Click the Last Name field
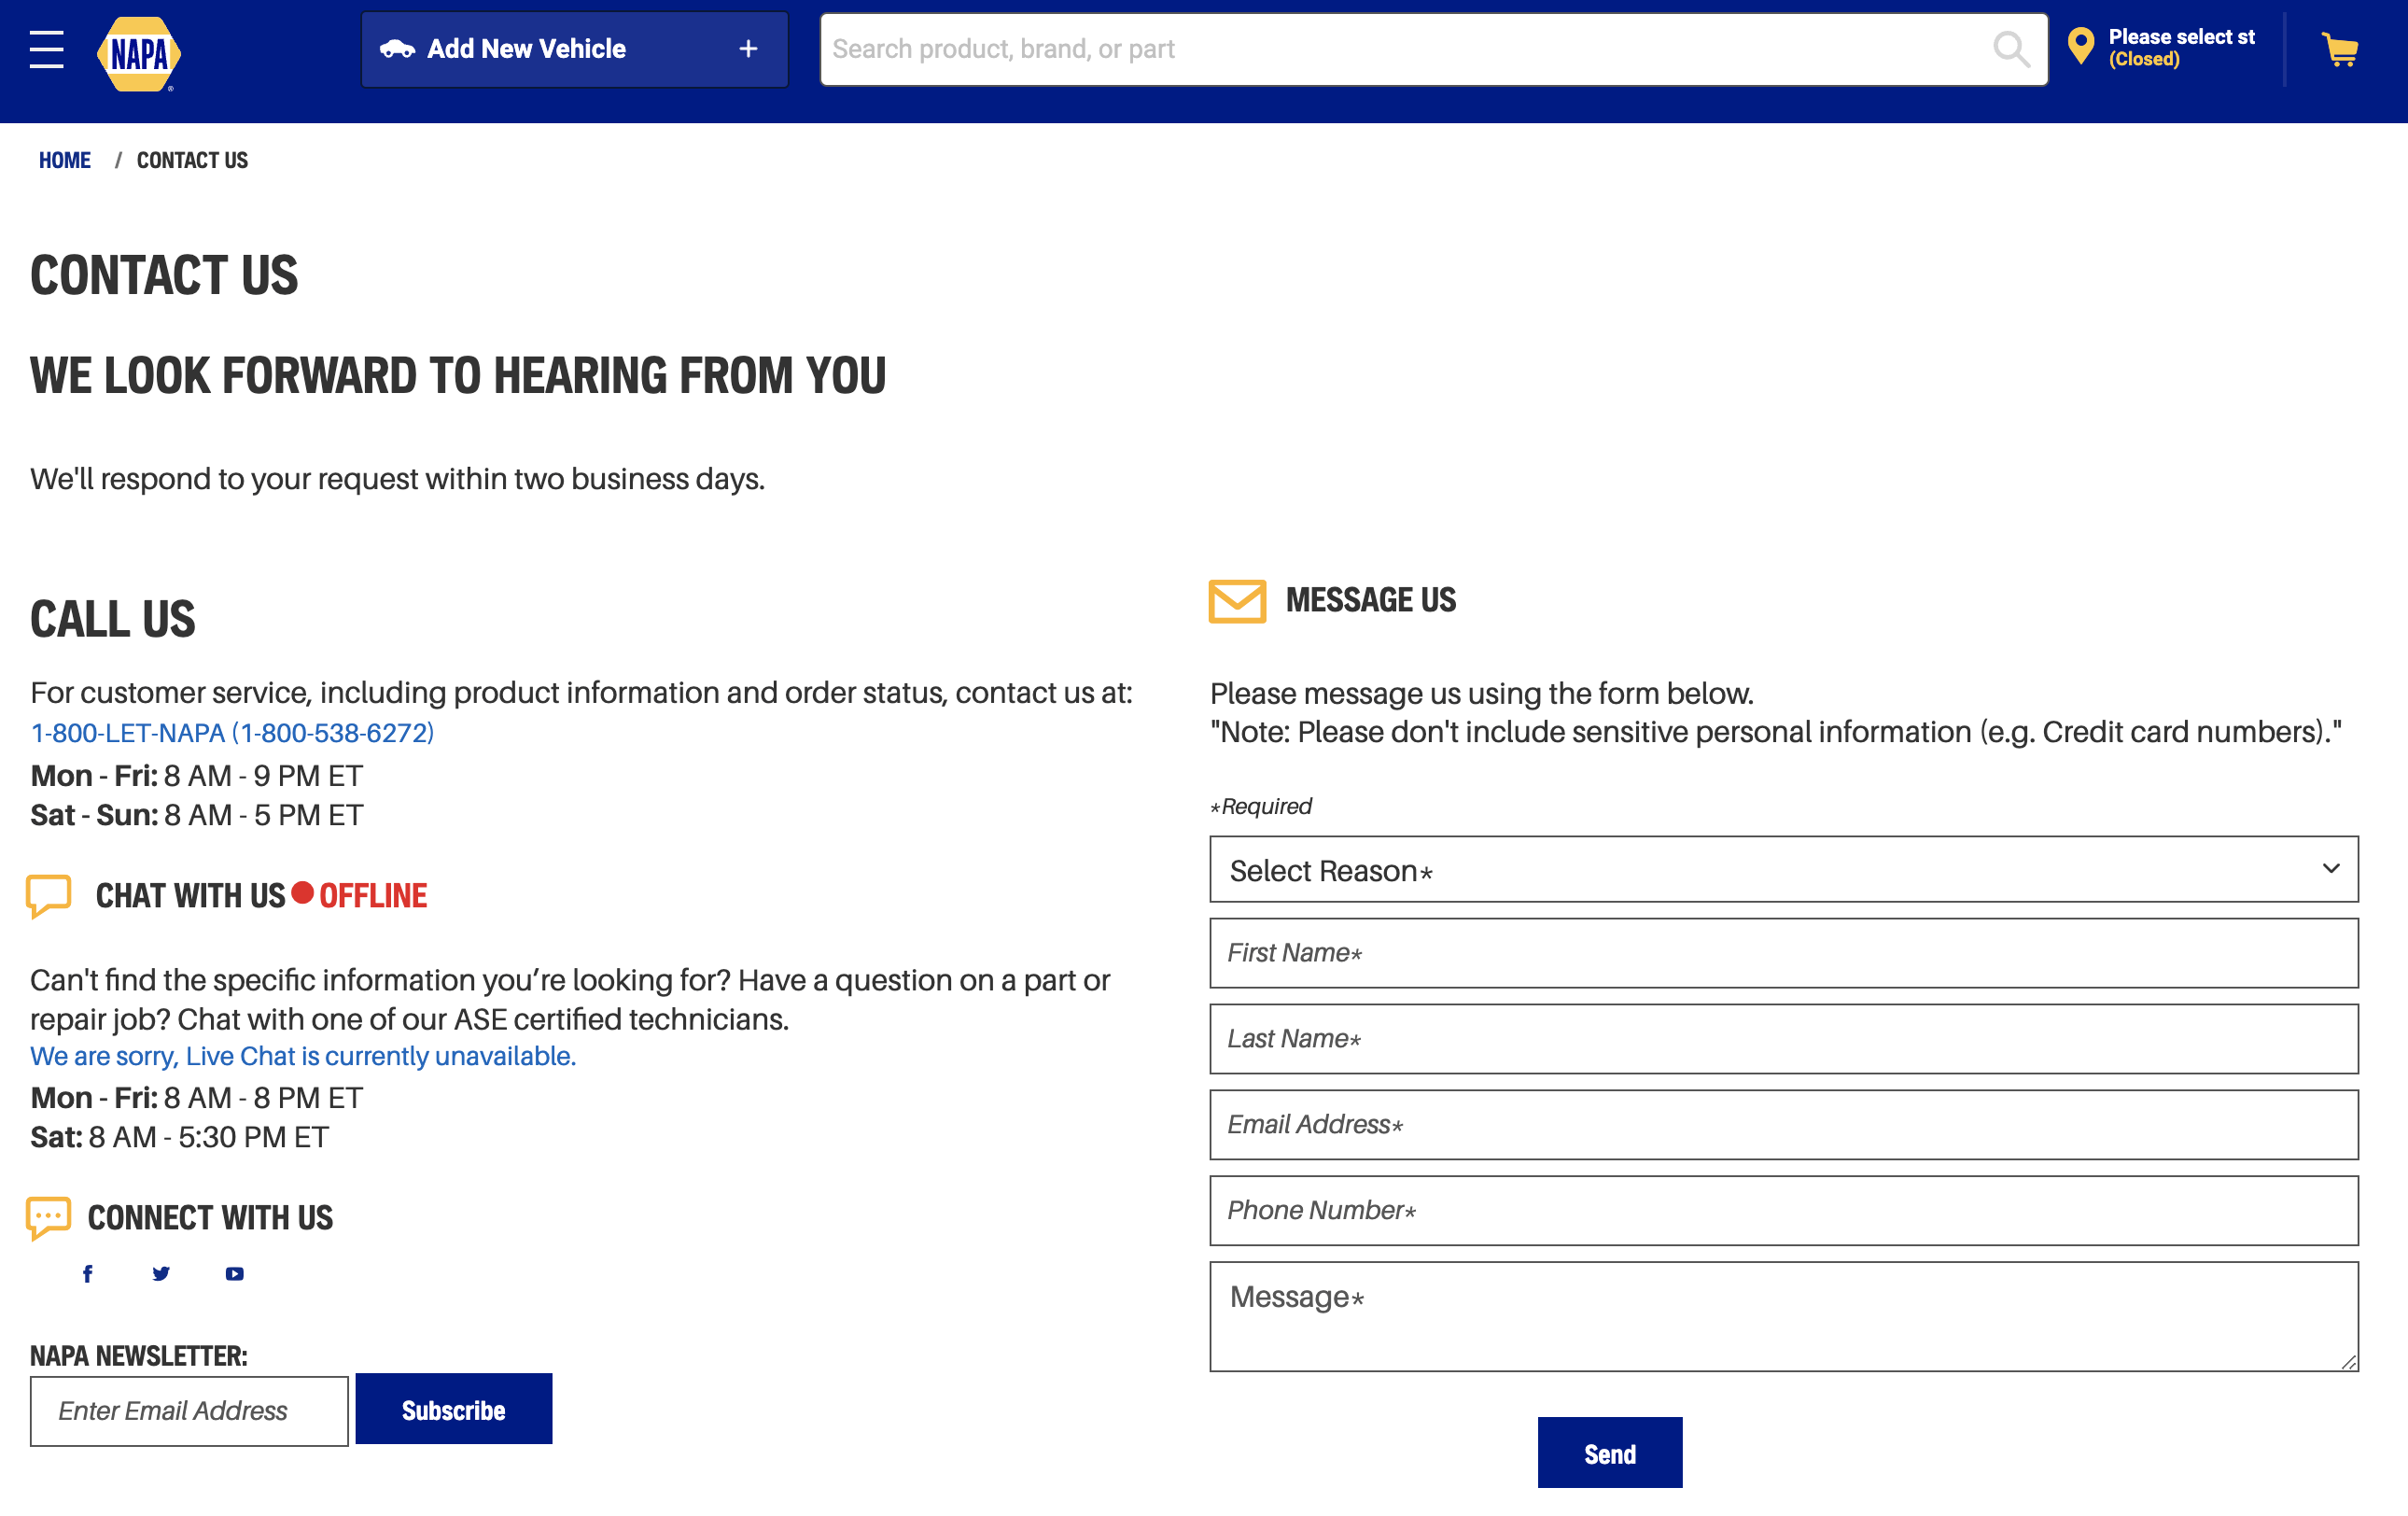The height and width of the screenshot is (1516, 2408). coord(1783,1039)
